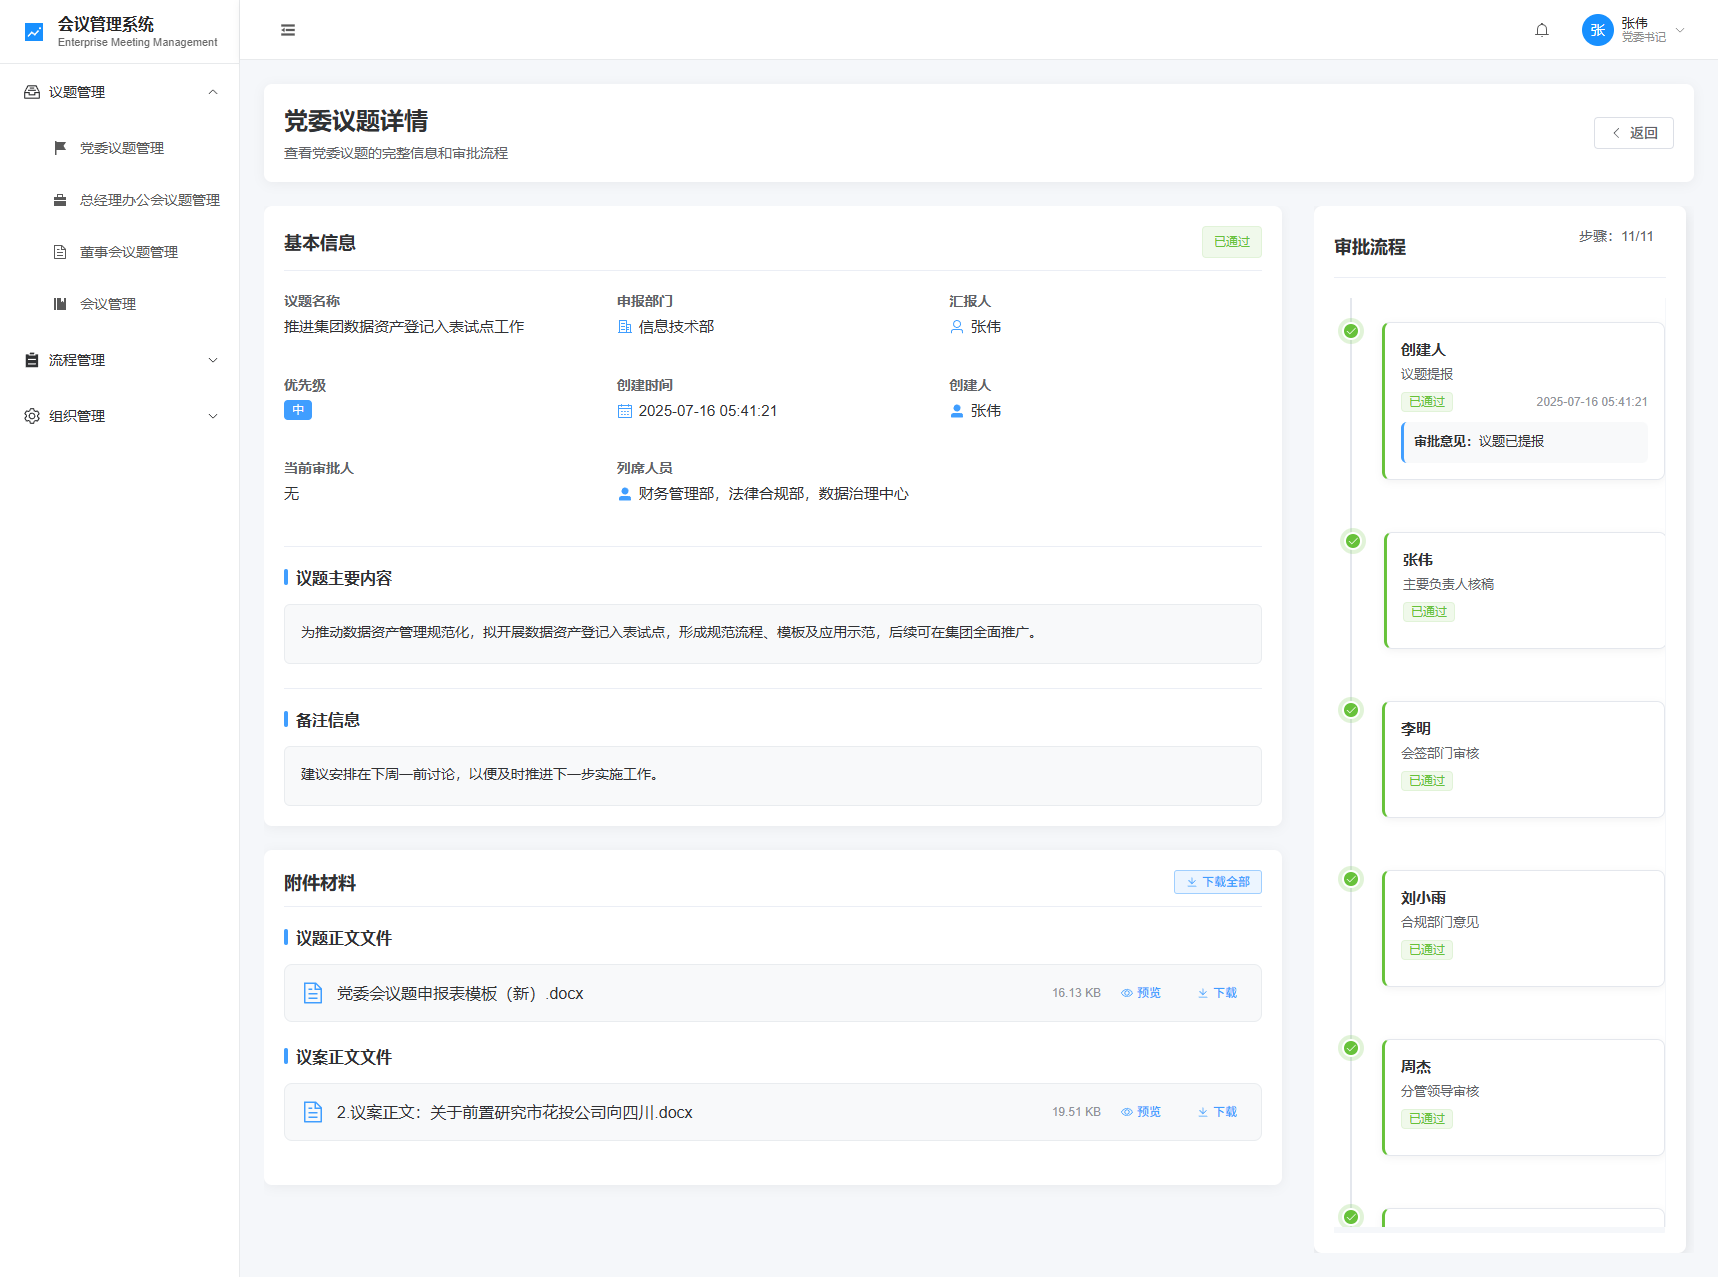The height and width of the screenshot is (1277, 1718).
Task: Click the icon beside 会议管理
Action: pyautogui.click(x=60, y=303)
